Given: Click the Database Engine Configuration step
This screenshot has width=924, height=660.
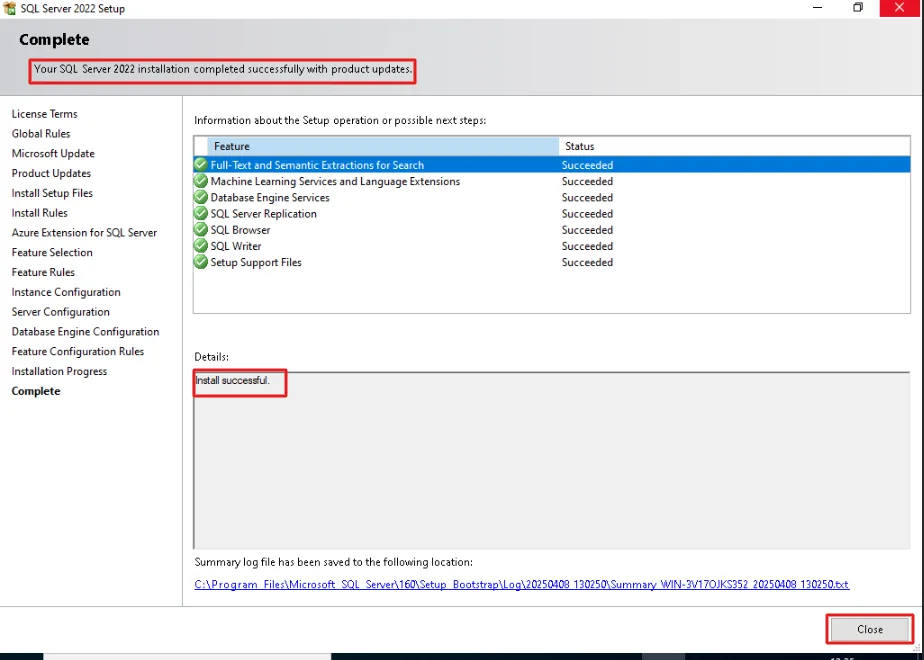Looking at the screenshot, I should pyautogui.click(x=85, y=332).
